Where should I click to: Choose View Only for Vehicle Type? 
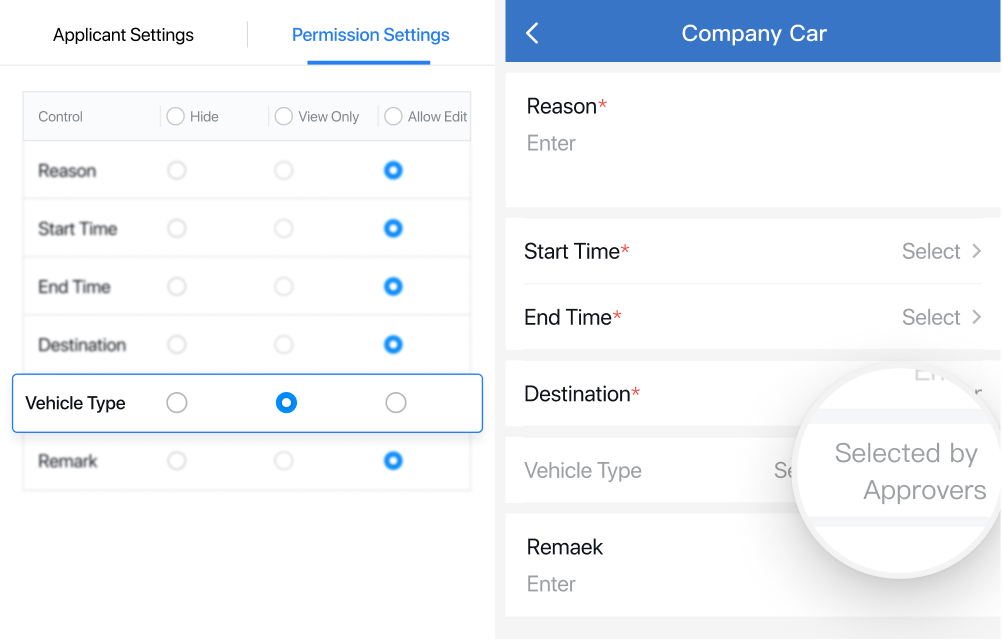(286, 403)
